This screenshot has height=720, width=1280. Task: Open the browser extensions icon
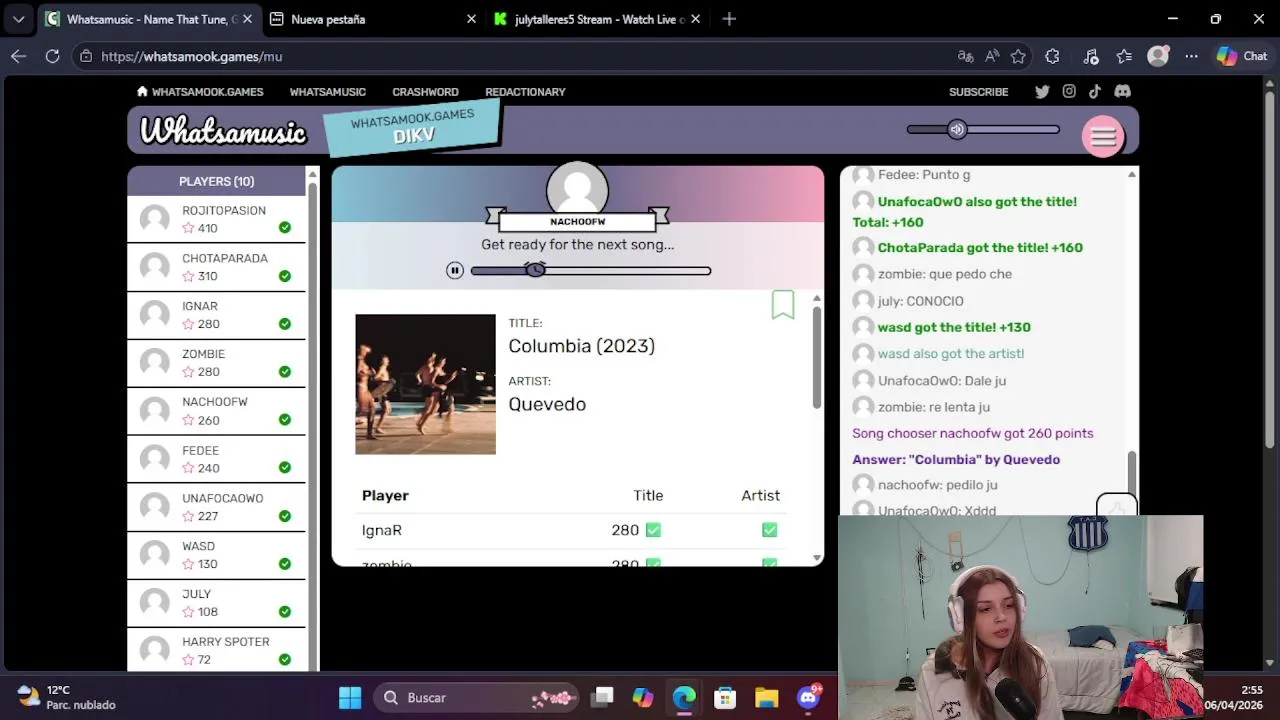pos(1052,56)
